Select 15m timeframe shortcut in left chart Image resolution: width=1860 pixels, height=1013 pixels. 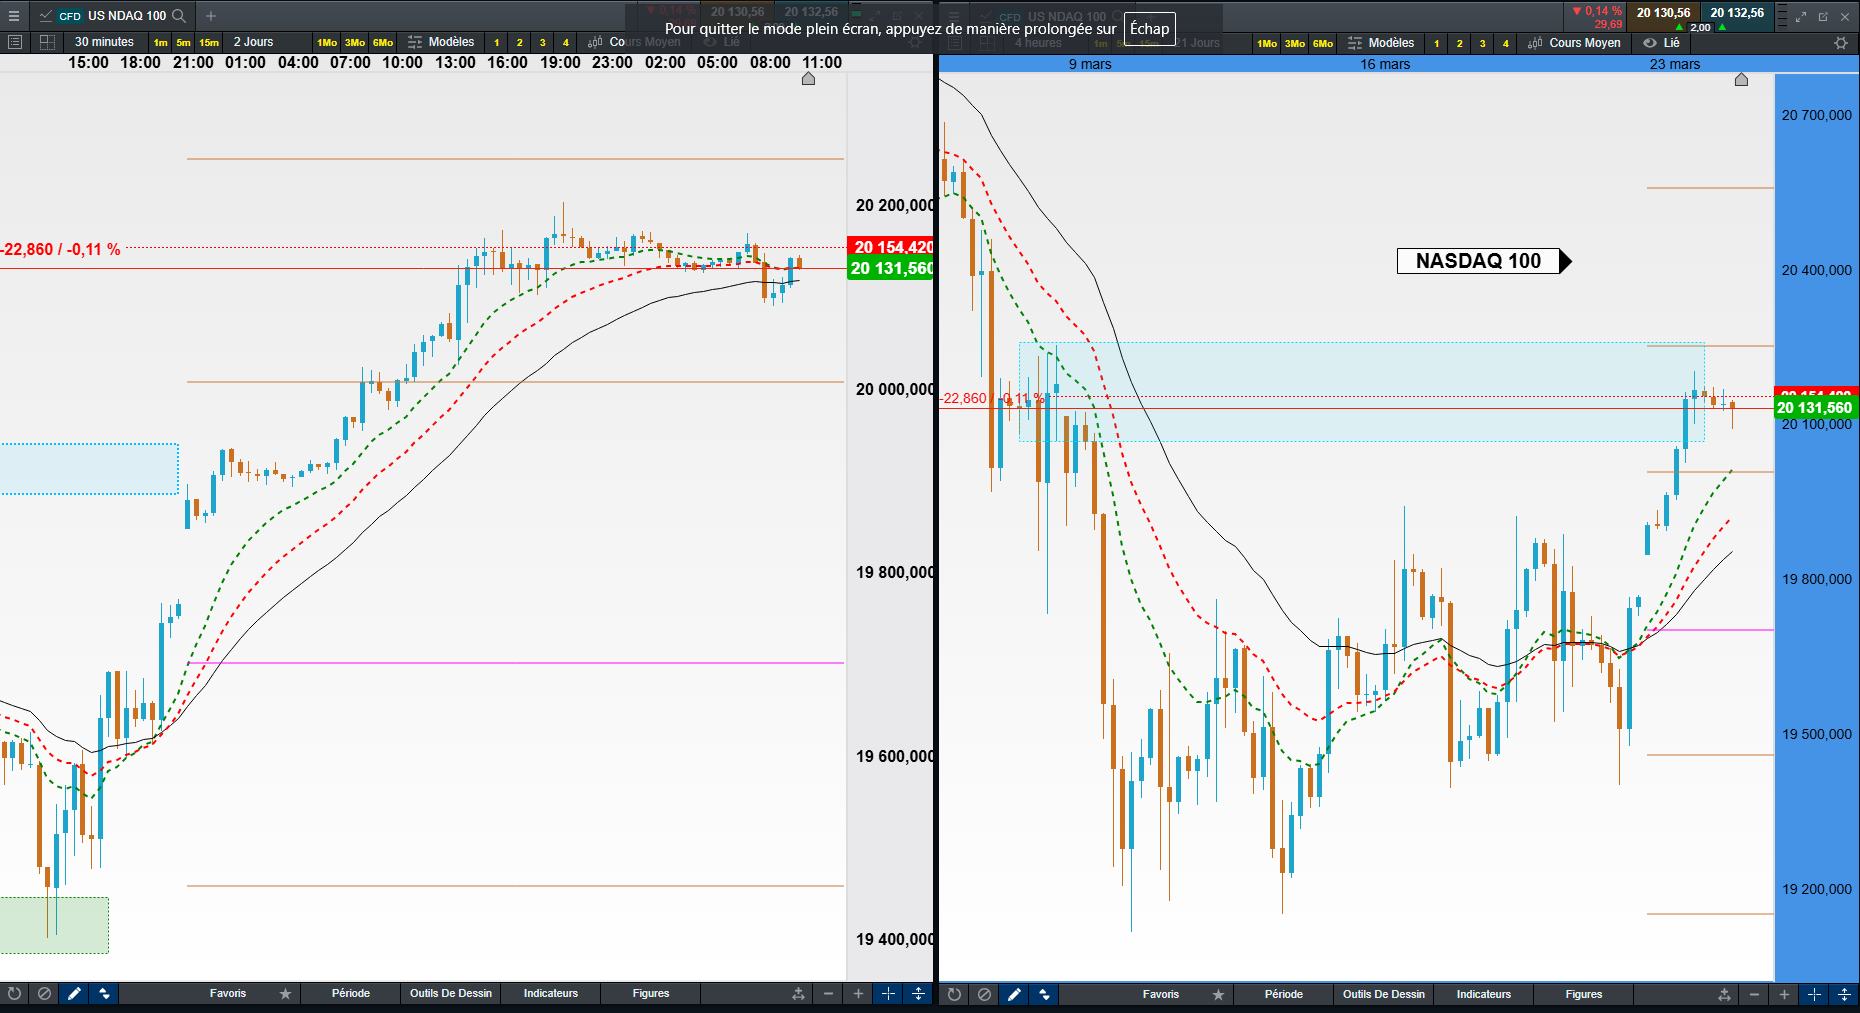coord(209,43)
